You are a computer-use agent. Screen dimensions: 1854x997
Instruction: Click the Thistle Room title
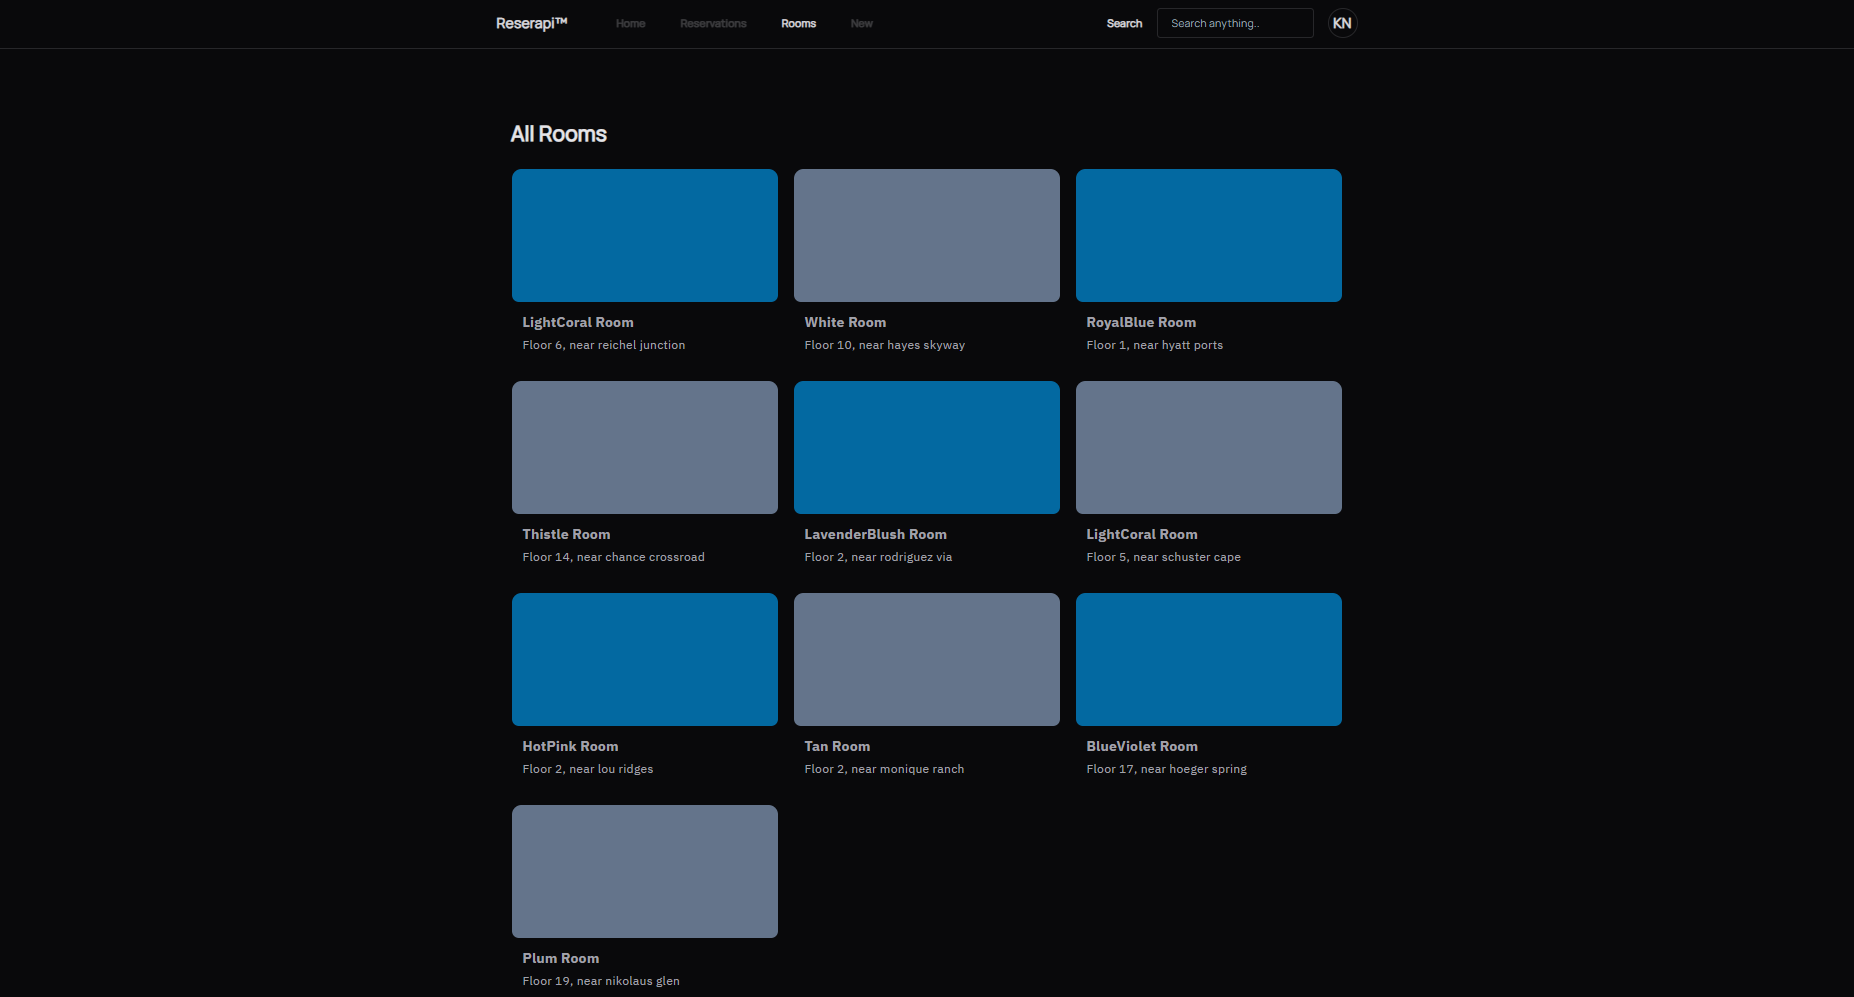[566, 534]
